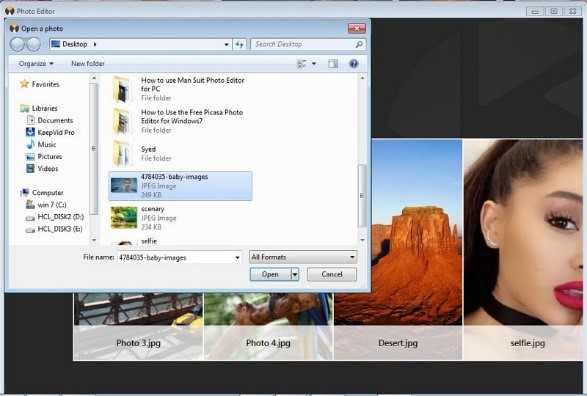Click the Cancel button
Screen dimensions: 587x396
(x=332, y=274)
